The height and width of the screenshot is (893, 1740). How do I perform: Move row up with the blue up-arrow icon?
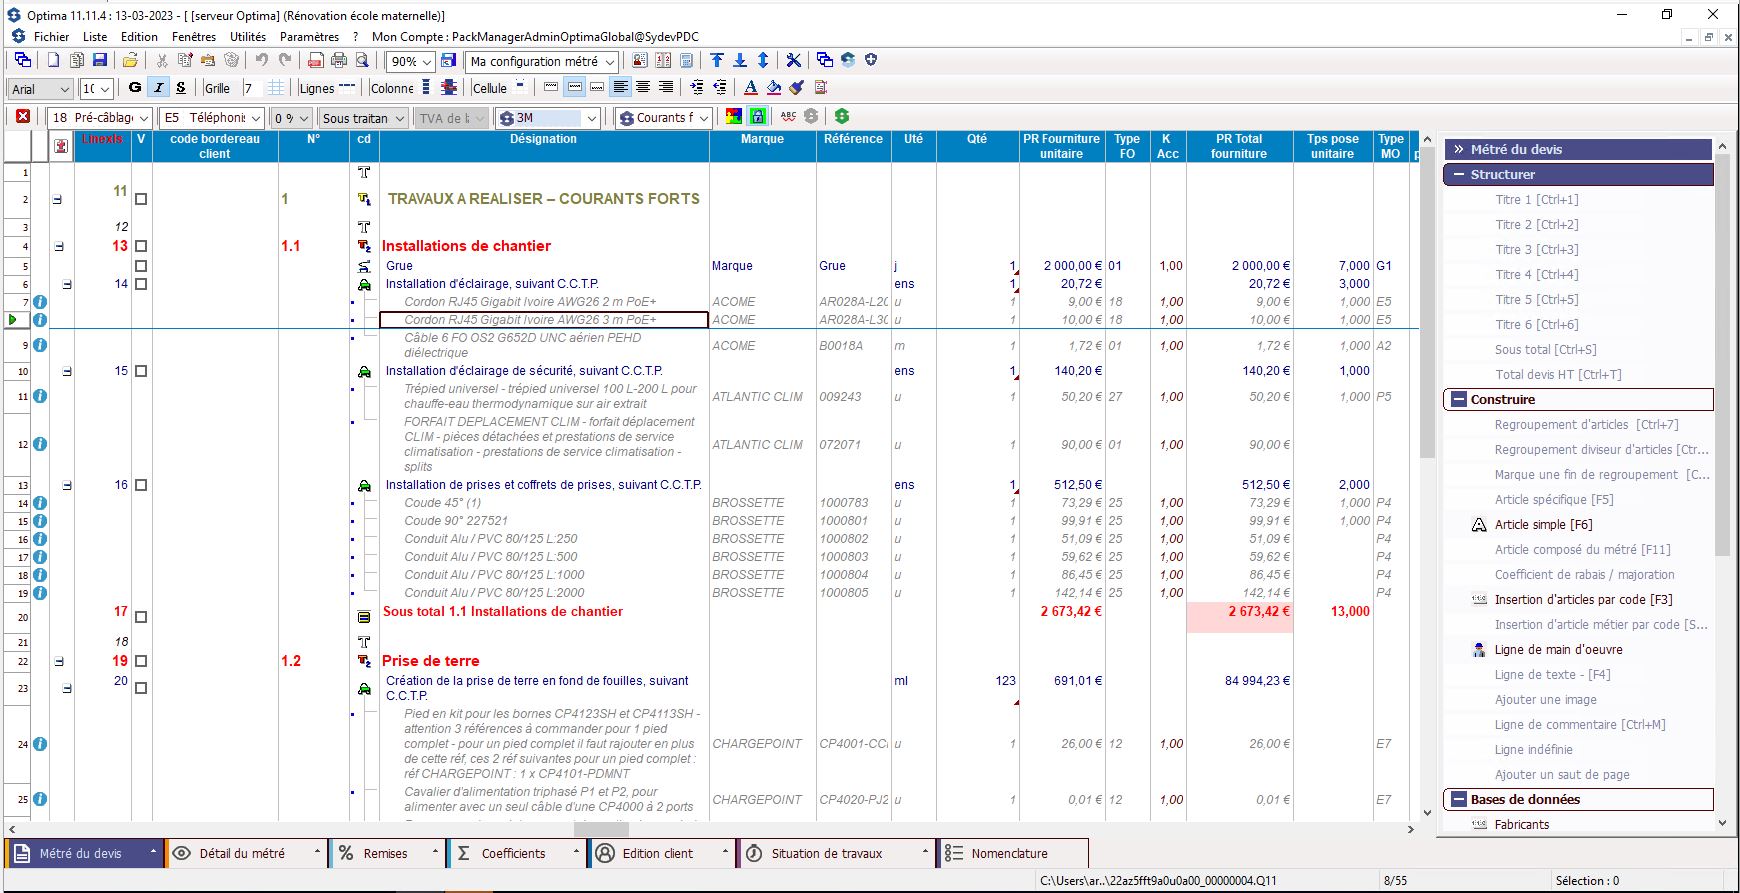pos(717,61)
